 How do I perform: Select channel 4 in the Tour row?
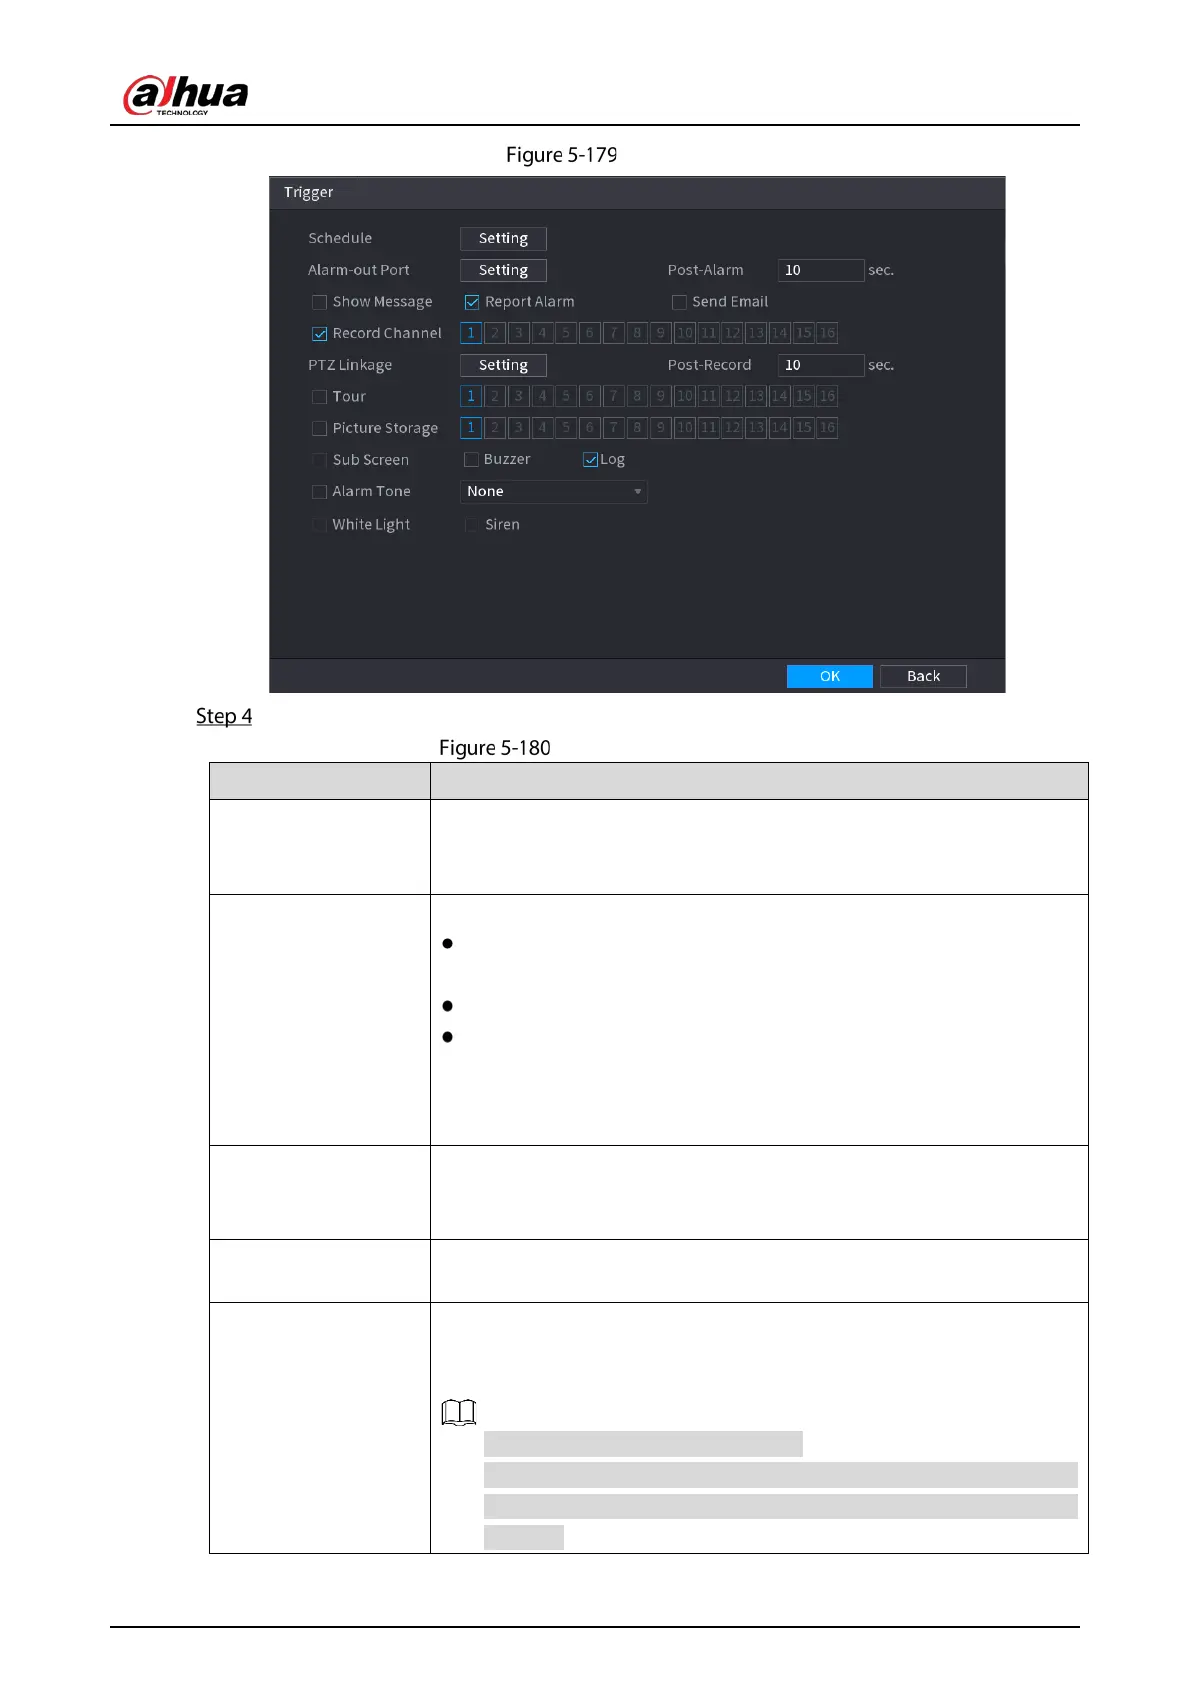click(x=542, y=396)
